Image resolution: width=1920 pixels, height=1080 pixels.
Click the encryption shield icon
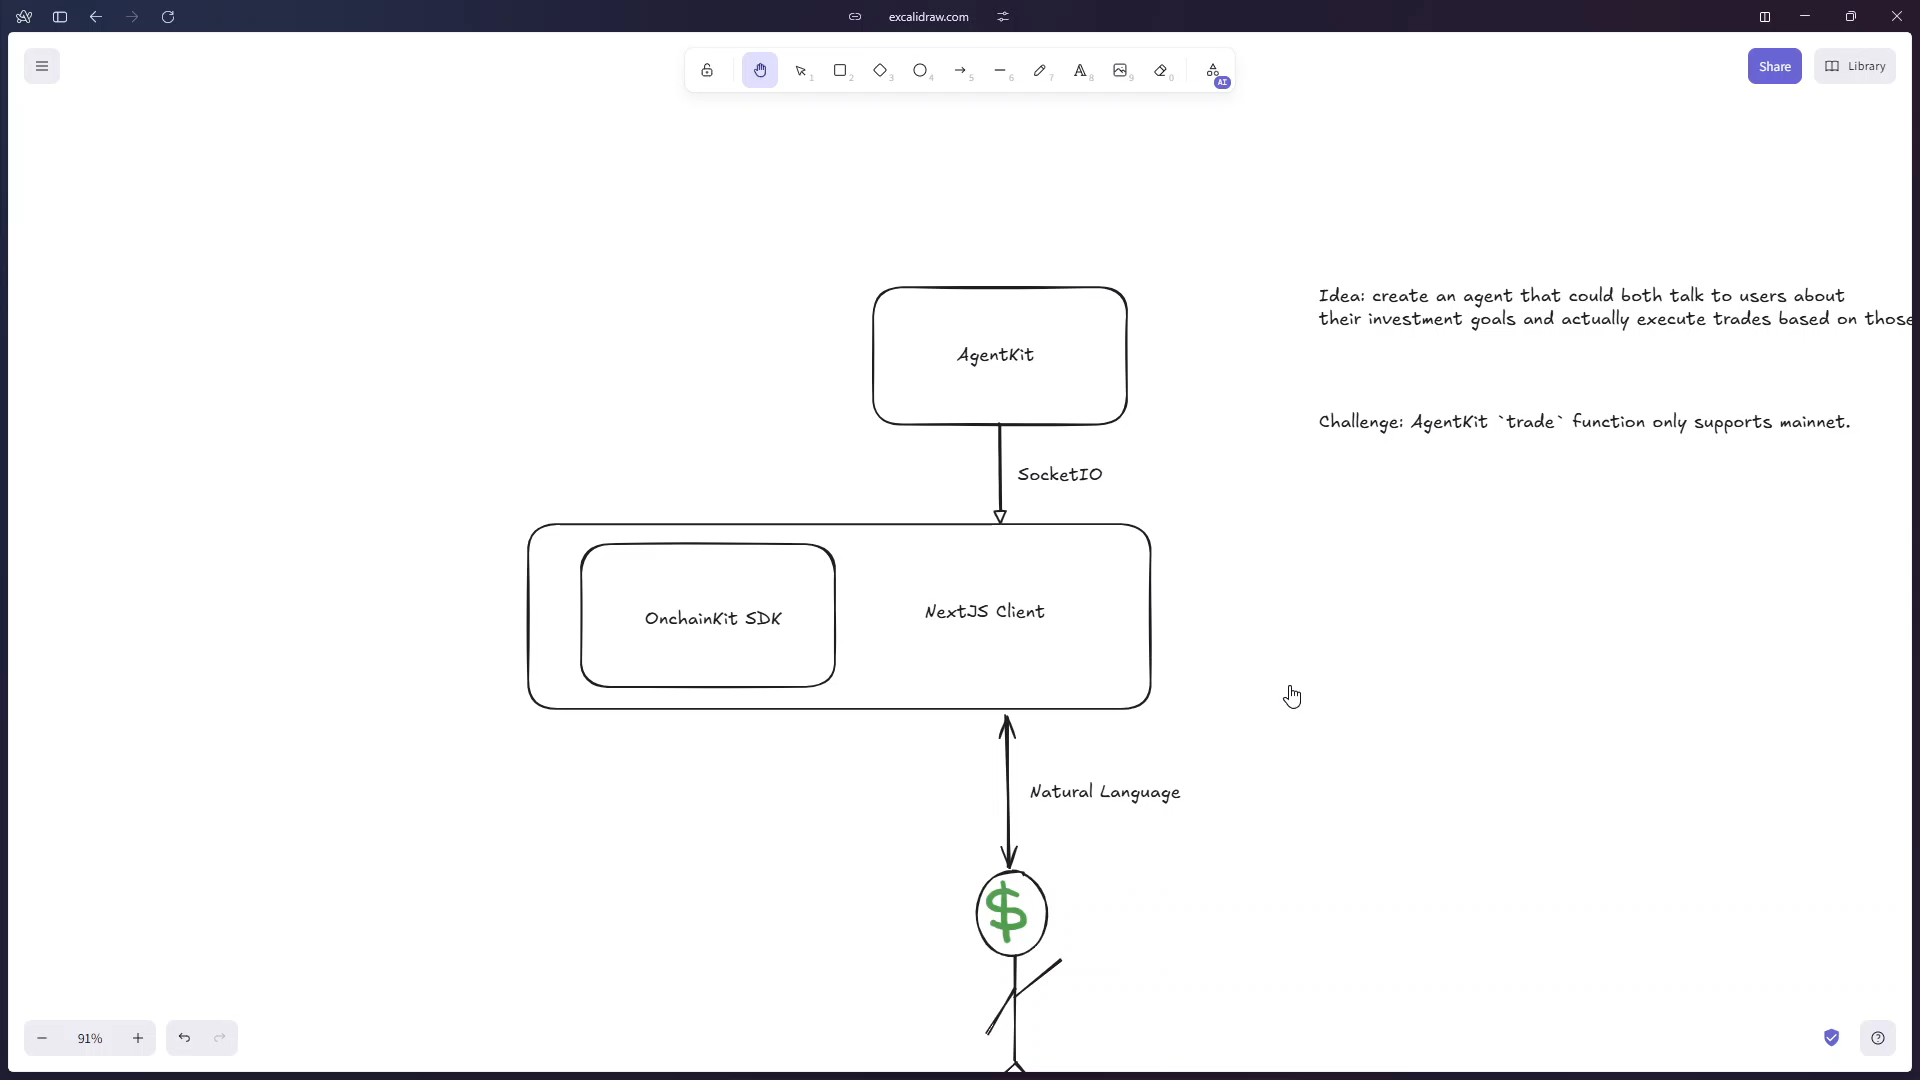[1831, 1038]
